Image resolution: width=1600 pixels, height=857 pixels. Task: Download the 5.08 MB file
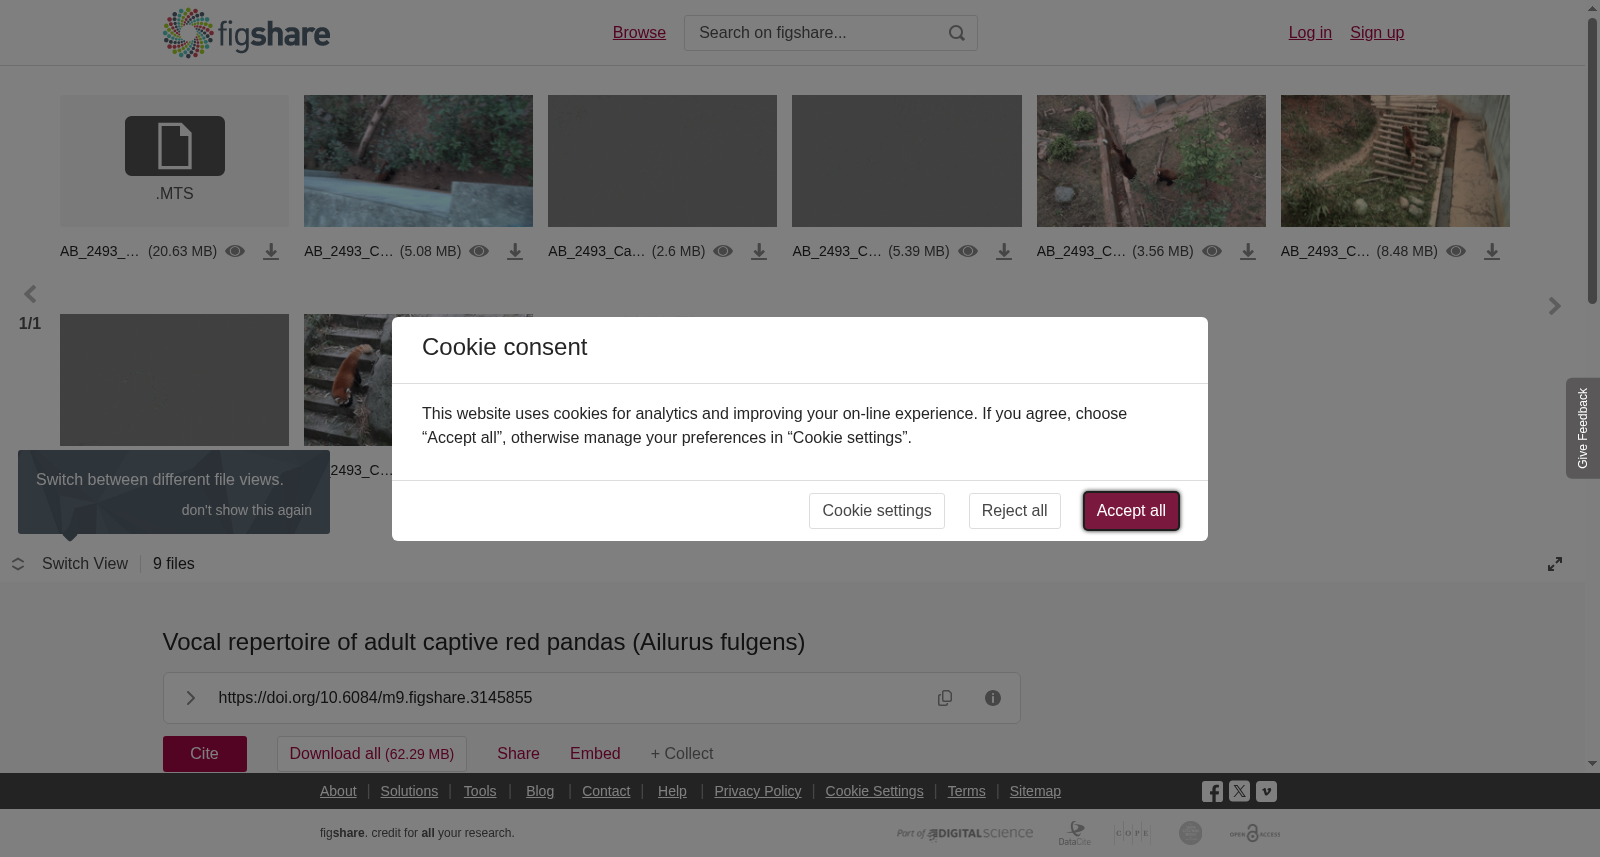point(515,252)
